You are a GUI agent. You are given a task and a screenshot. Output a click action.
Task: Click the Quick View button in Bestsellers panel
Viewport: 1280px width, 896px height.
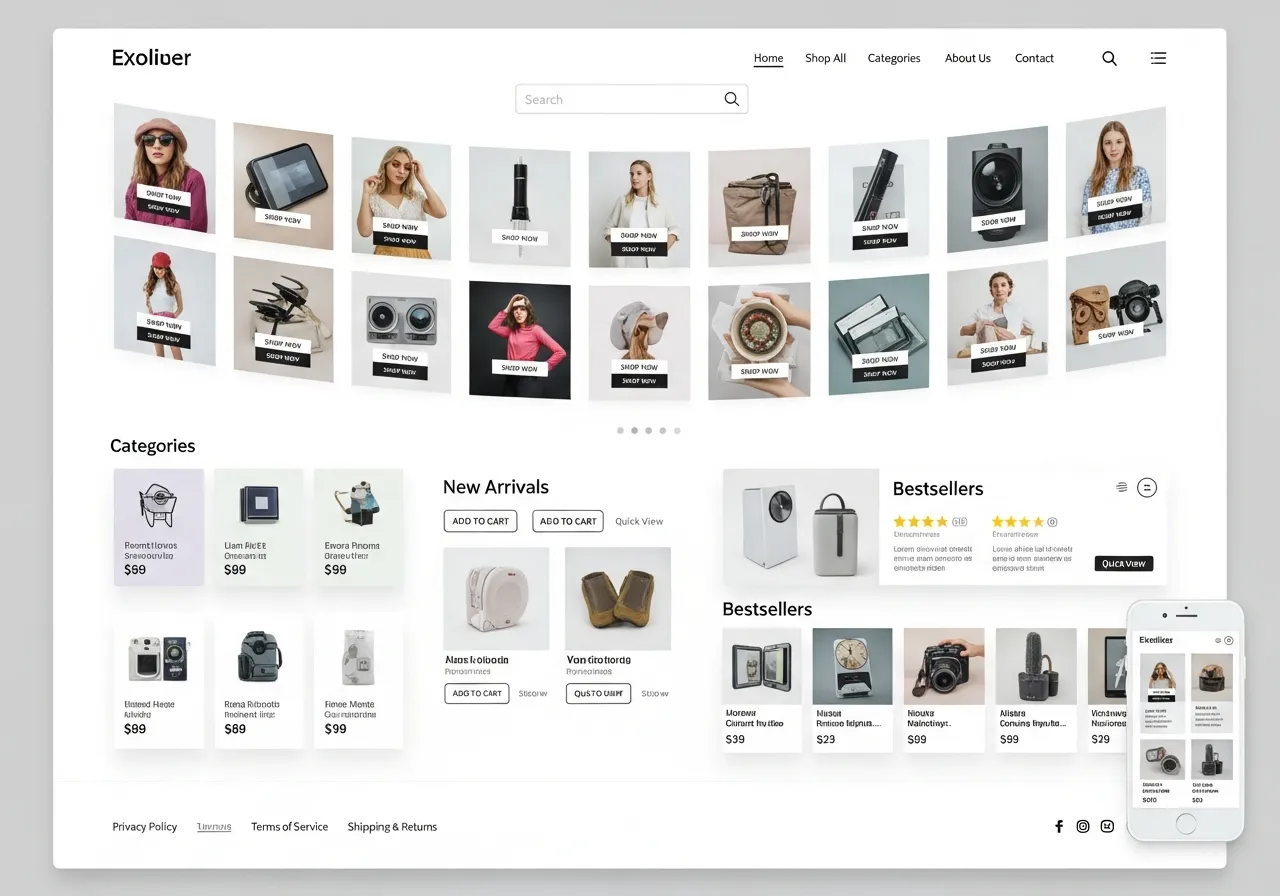[x=1123, y=563]
